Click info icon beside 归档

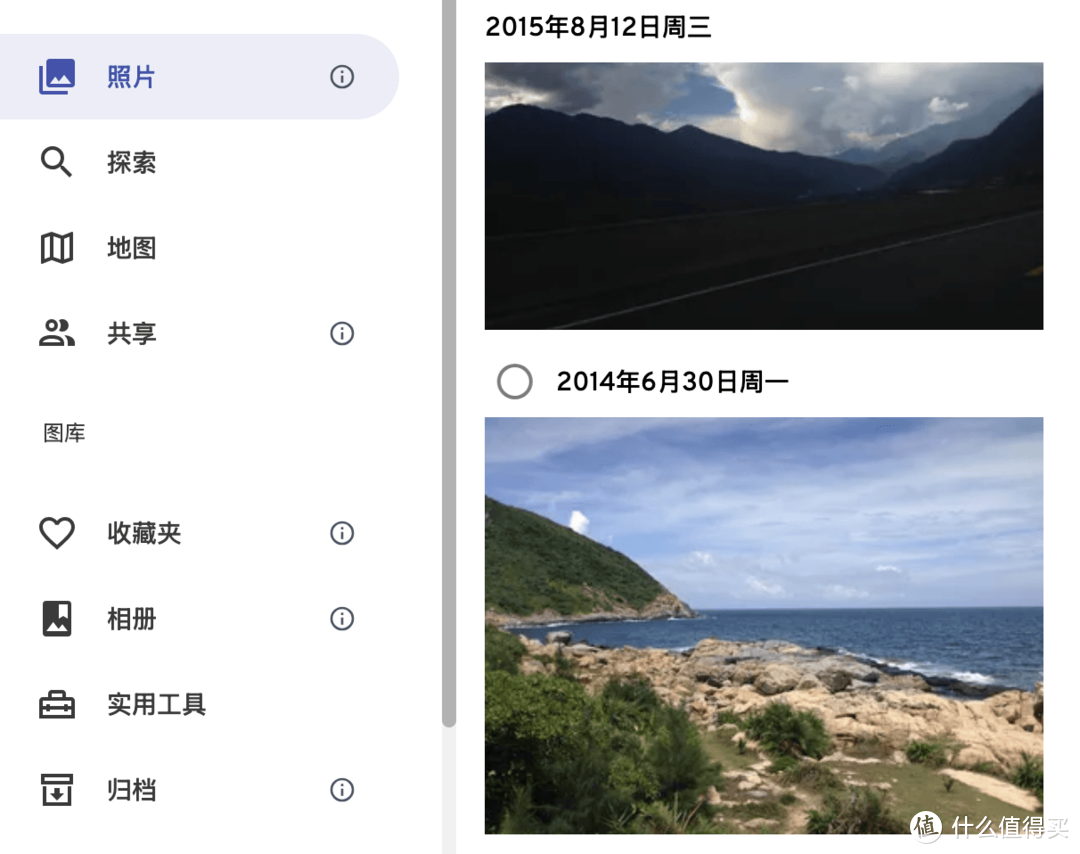342,790
